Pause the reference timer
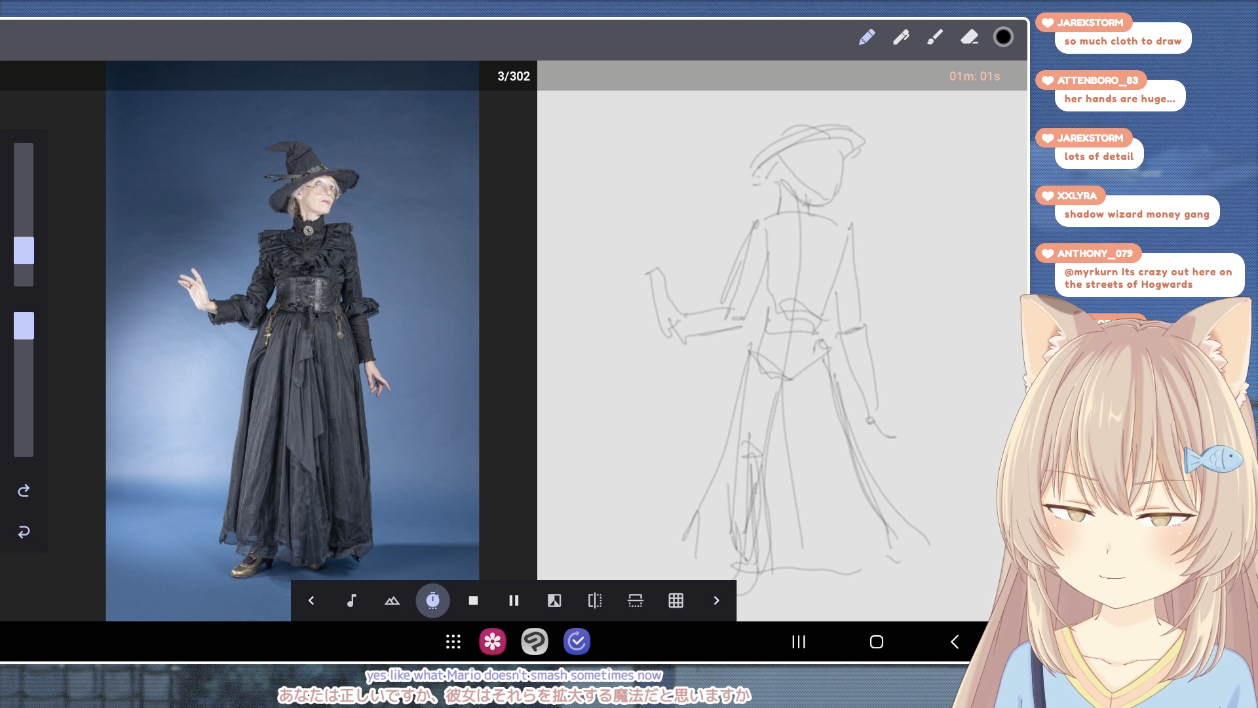Image resolution: width=1258 pixels, height=708 pixels. click(x=514, y=600)
